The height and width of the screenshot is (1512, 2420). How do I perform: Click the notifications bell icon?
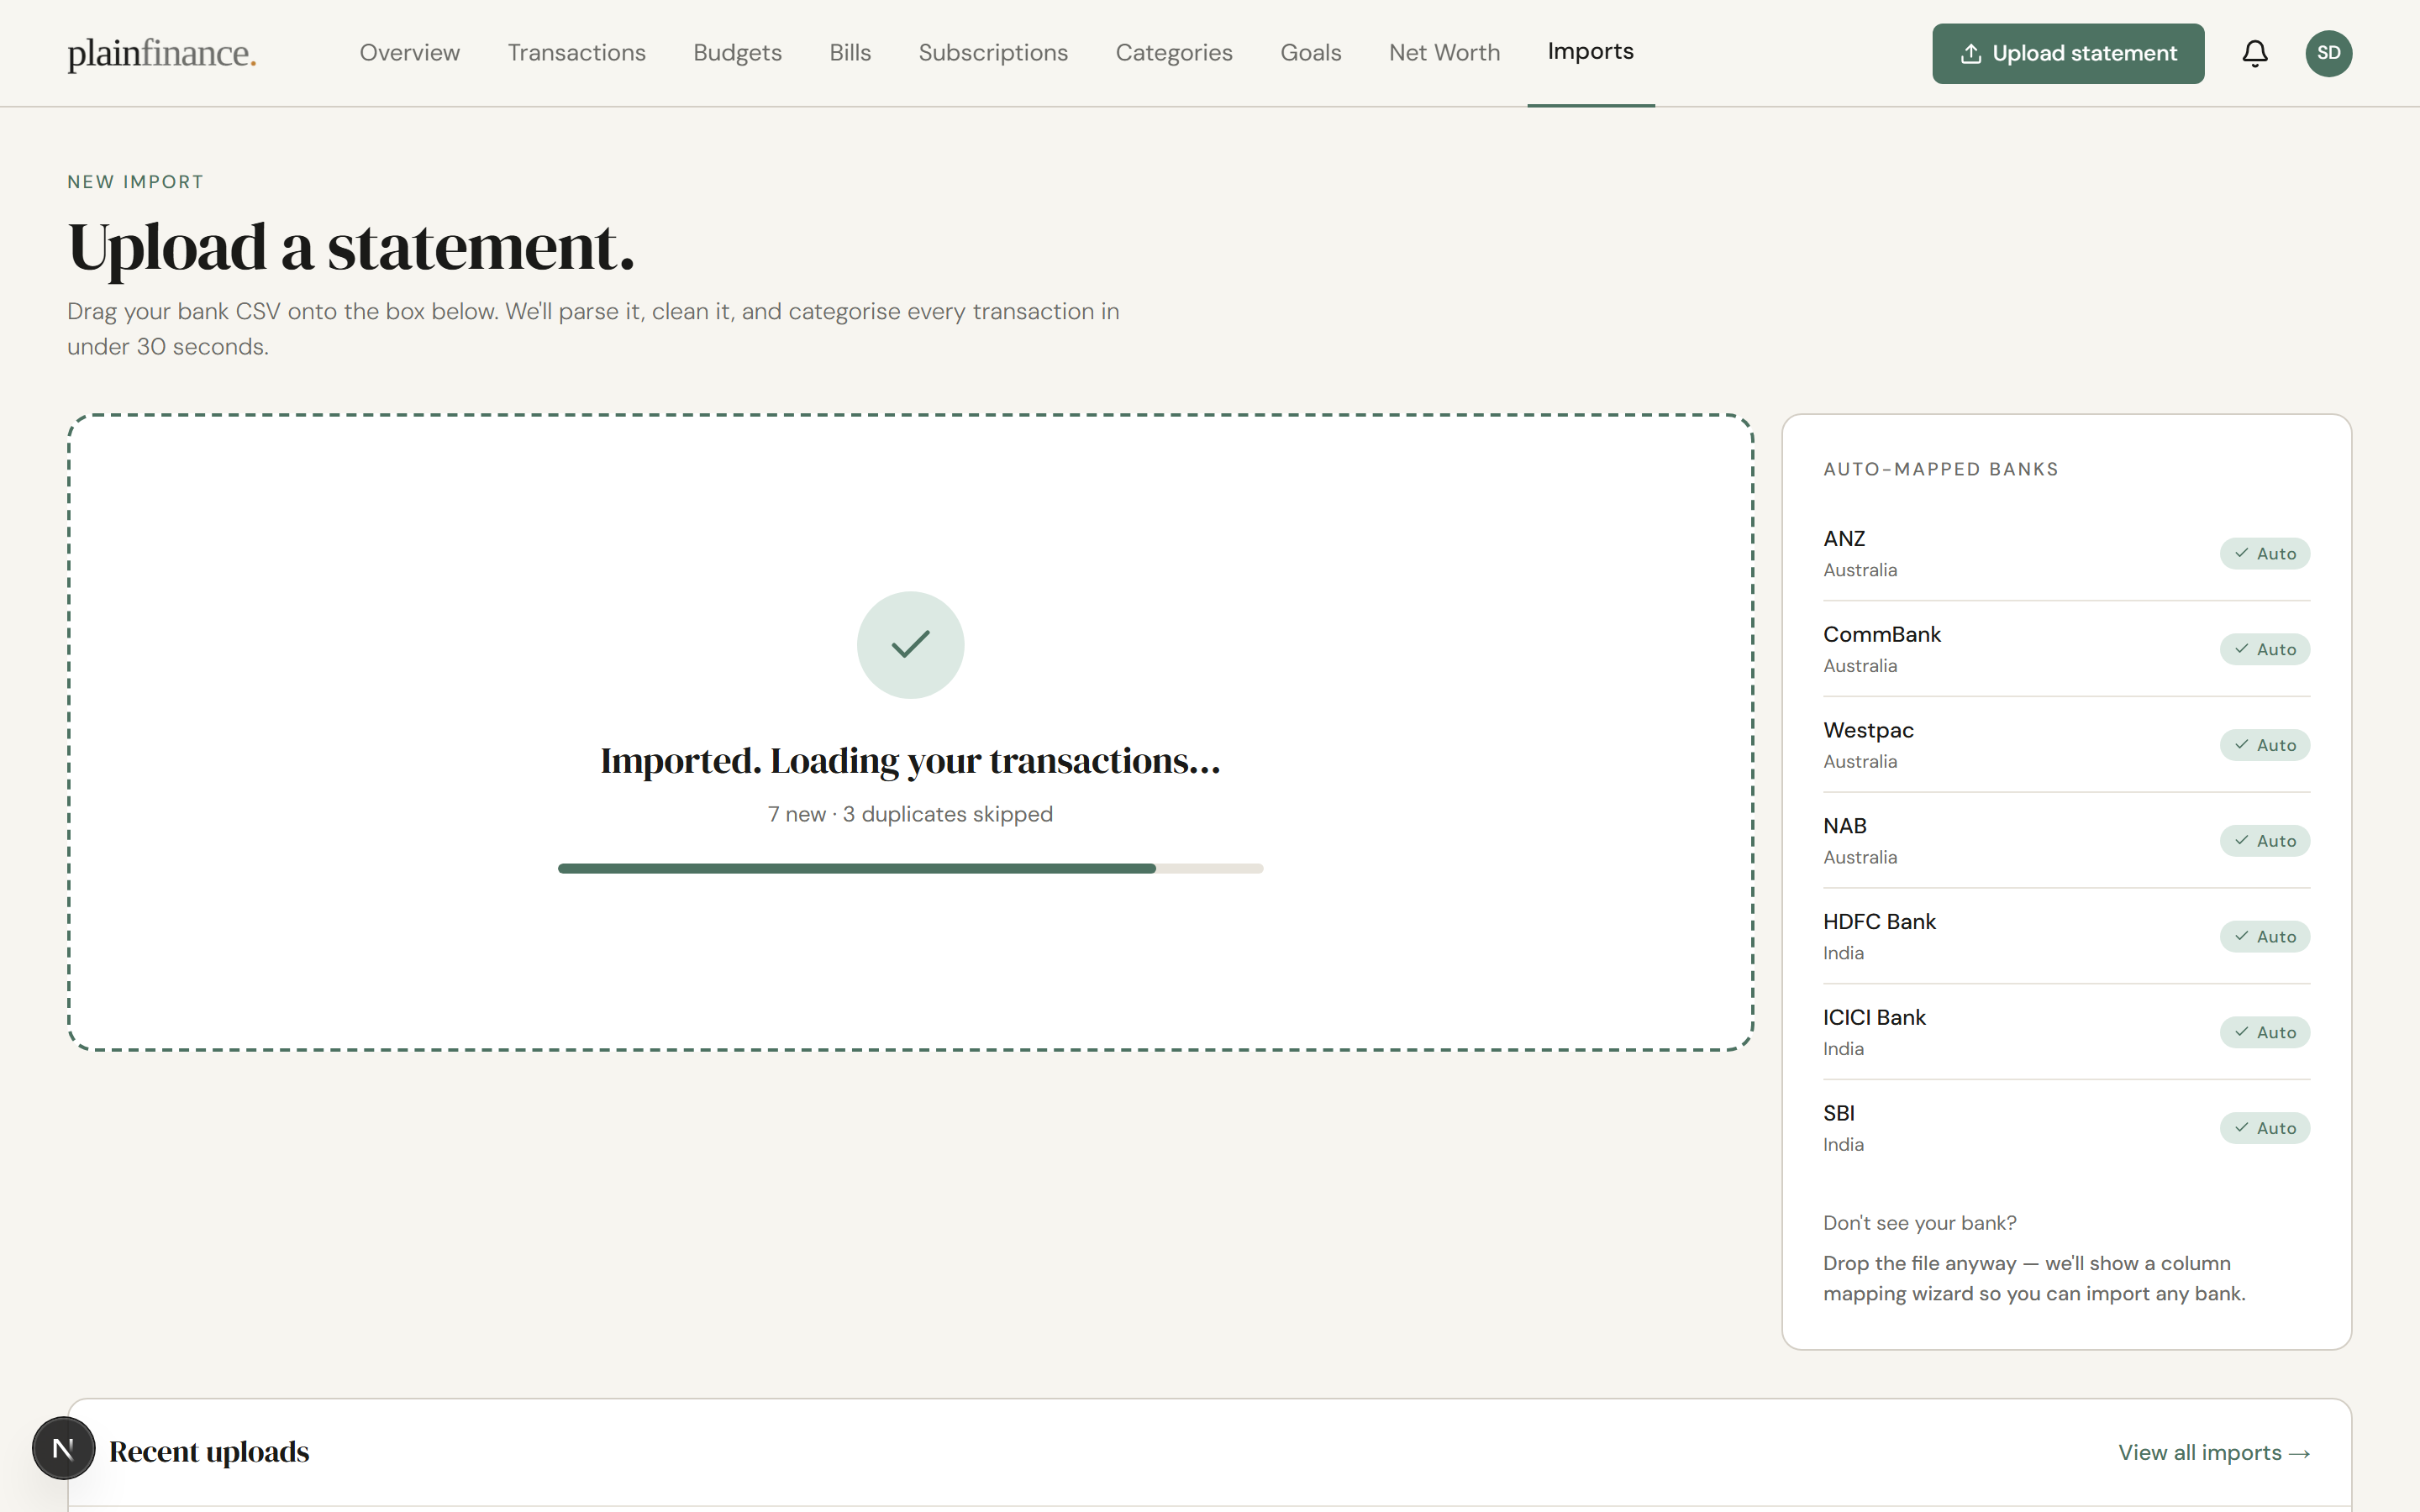tap(2254, 53)
